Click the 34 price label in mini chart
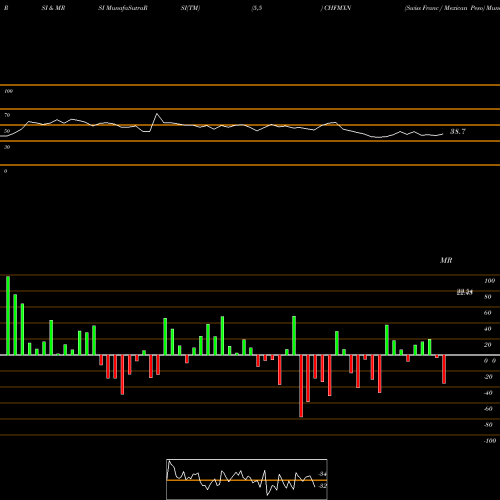The image size is (500, 500). [323, 474]
